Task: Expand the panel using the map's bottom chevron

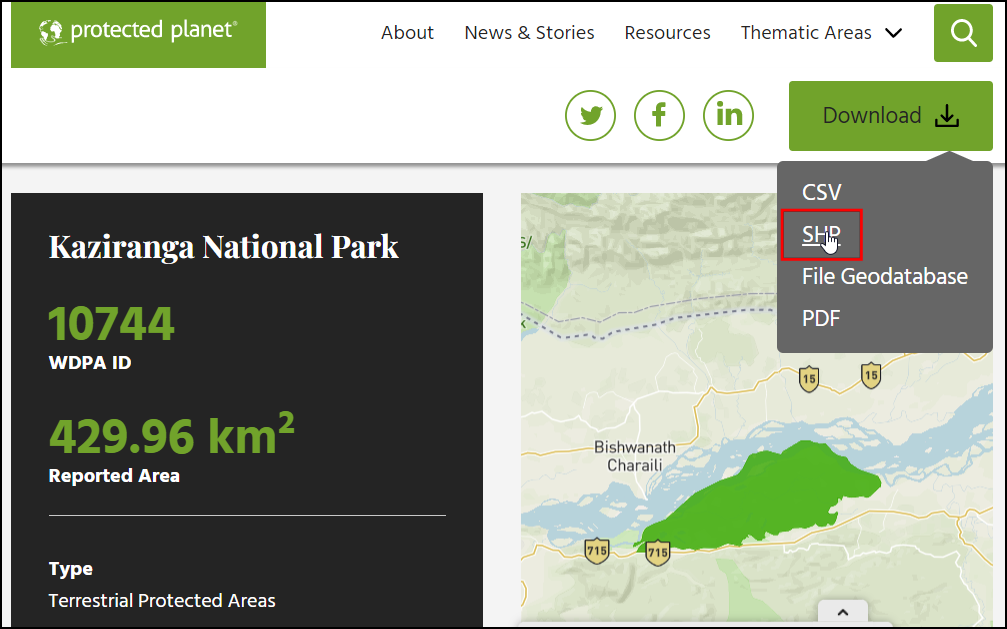Action: [842, 612]
